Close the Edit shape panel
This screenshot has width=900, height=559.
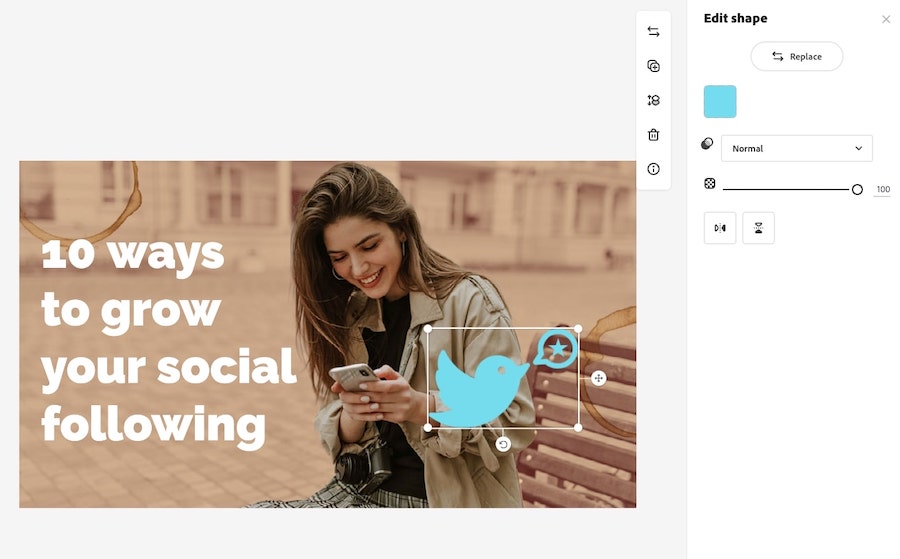tap(886, 20)
